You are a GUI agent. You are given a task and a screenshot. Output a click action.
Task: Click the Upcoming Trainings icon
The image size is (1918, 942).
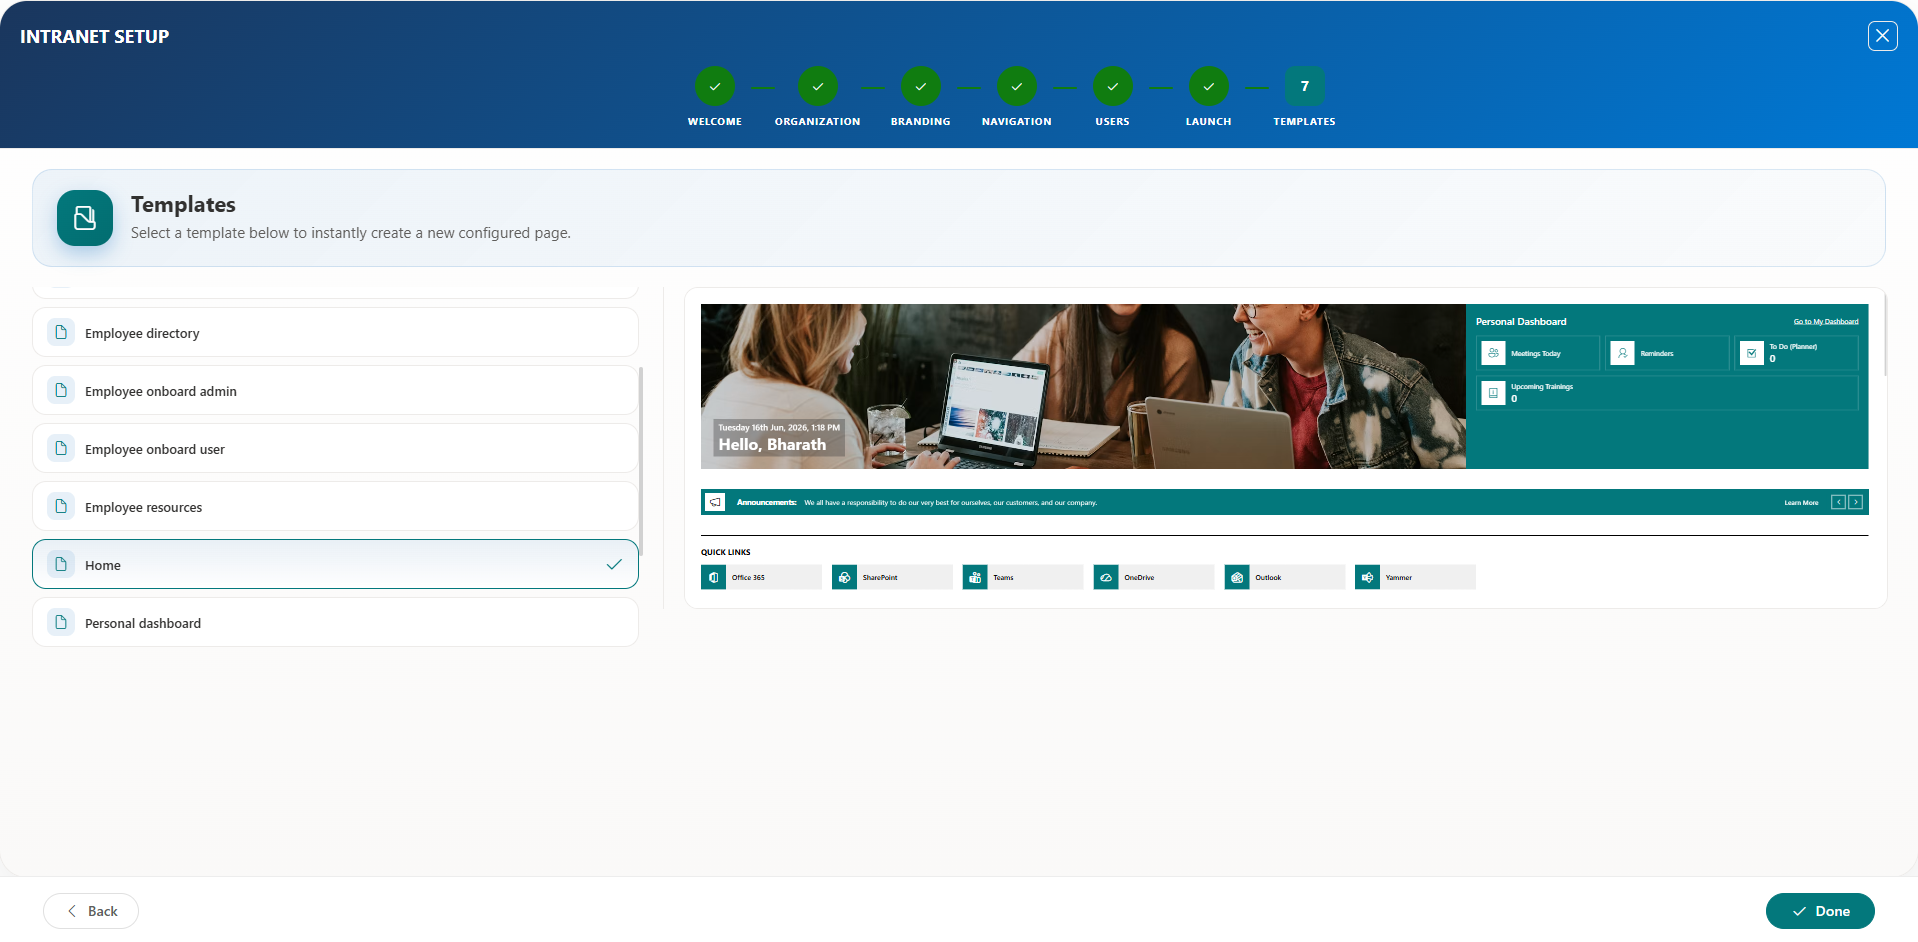pos(1493,393)
